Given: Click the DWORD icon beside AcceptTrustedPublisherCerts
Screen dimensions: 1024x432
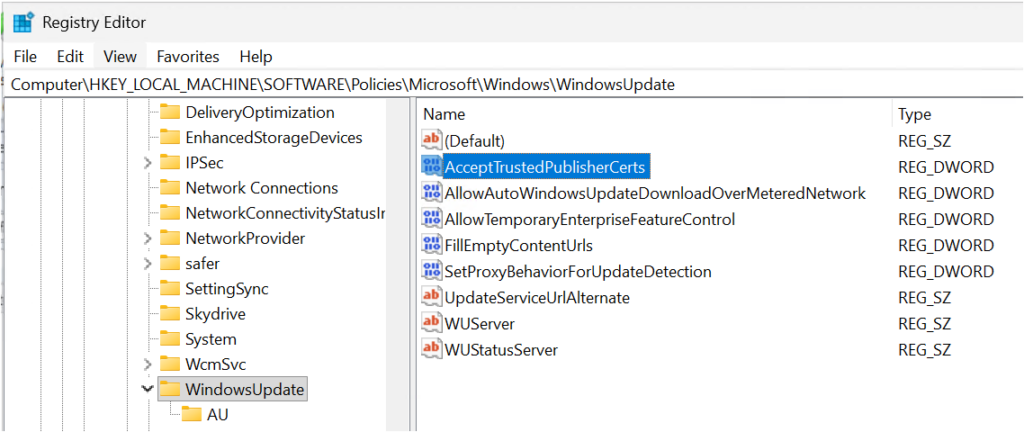Looking at the screenshot, I should [x=432, y=166].
